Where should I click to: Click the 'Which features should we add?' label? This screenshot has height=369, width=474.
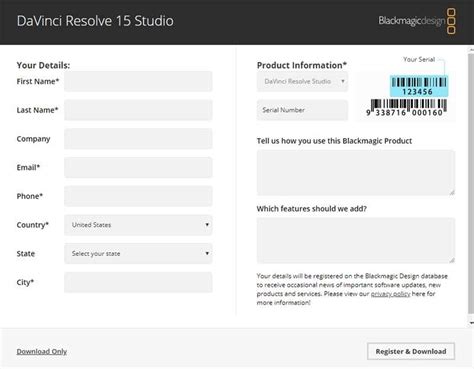(x=312, y=209)
